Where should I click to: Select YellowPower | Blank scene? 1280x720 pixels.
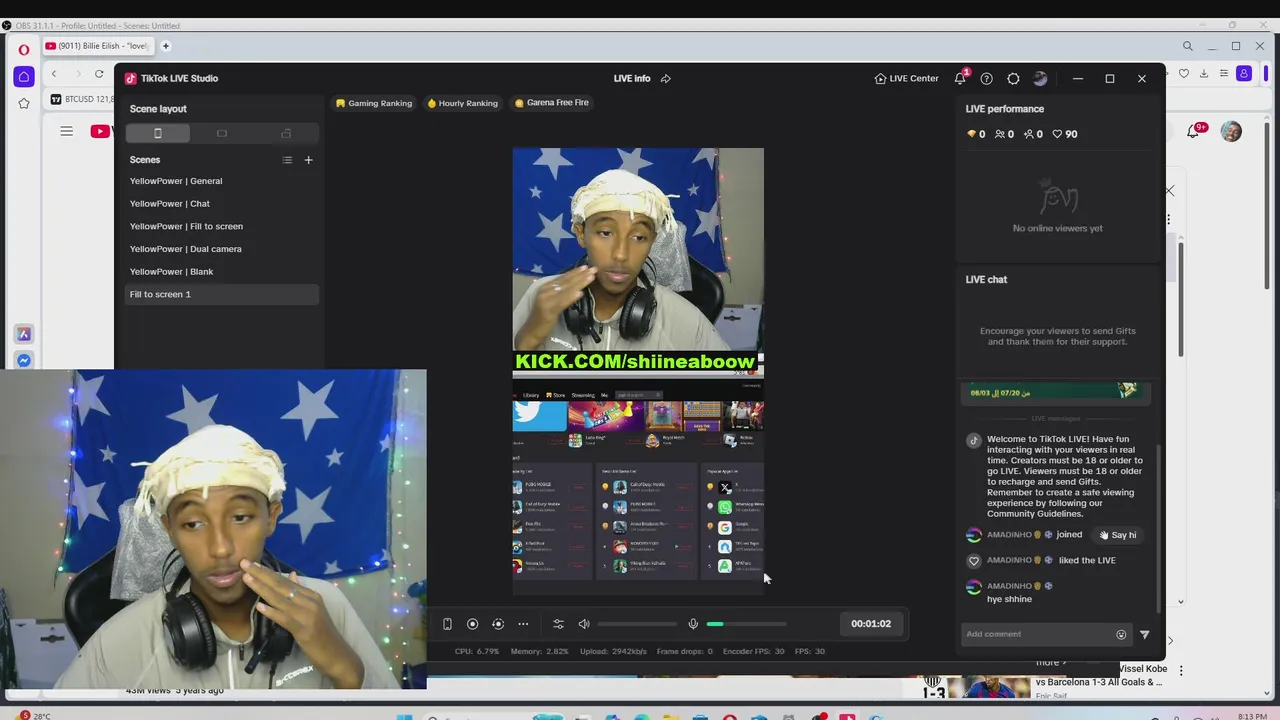(x=222, y=272)
